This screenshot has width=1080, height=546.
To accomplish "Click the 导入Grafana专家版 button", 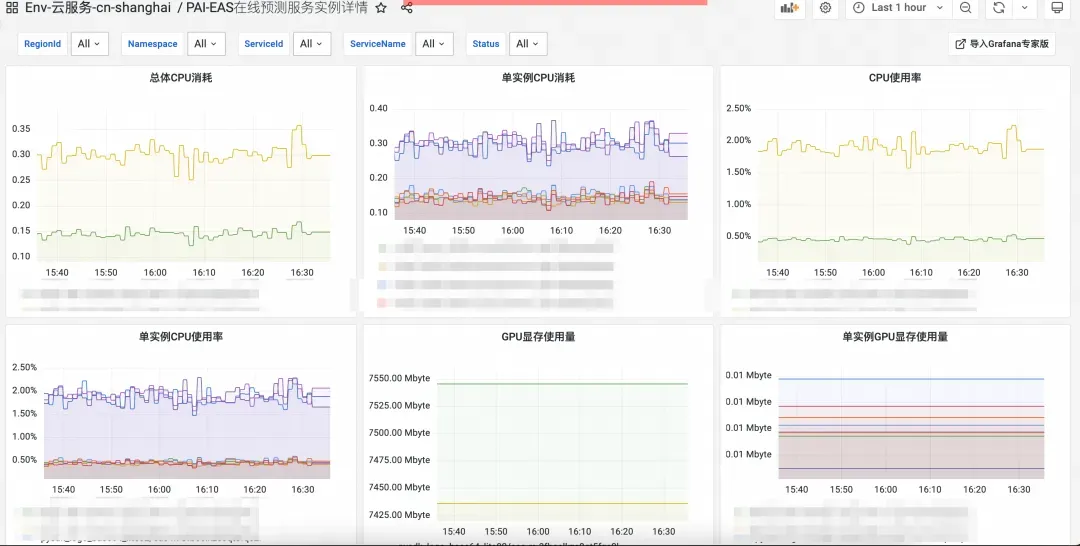I will click(x=1002, y=44).
